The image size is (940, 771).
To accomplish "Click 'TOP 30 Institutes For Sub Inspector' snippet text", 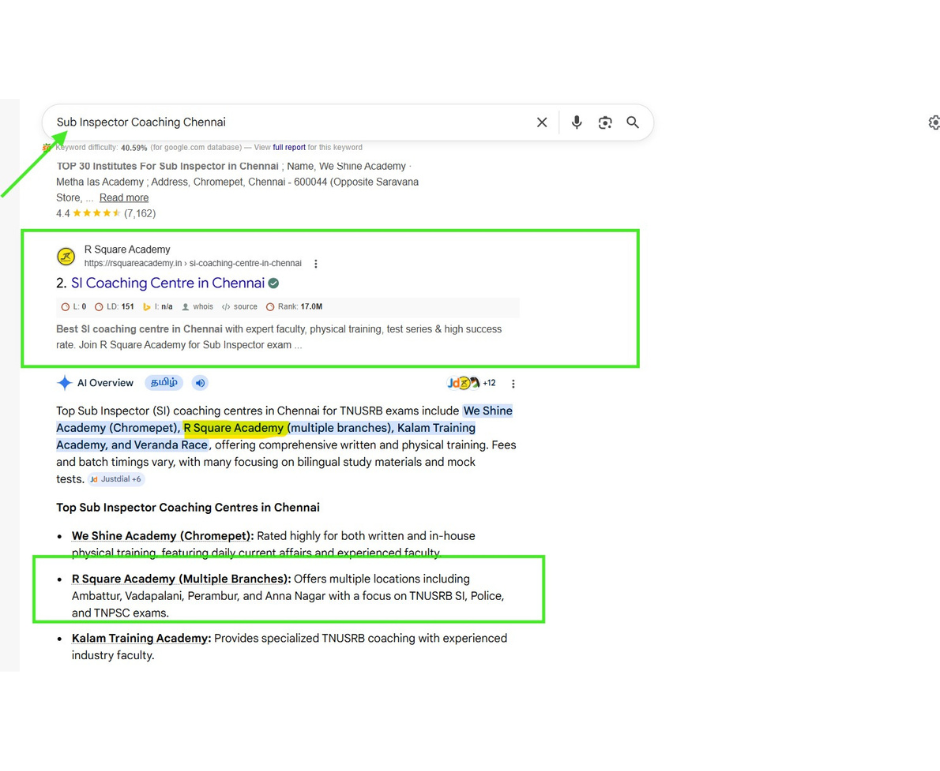I will pos(167,166).
